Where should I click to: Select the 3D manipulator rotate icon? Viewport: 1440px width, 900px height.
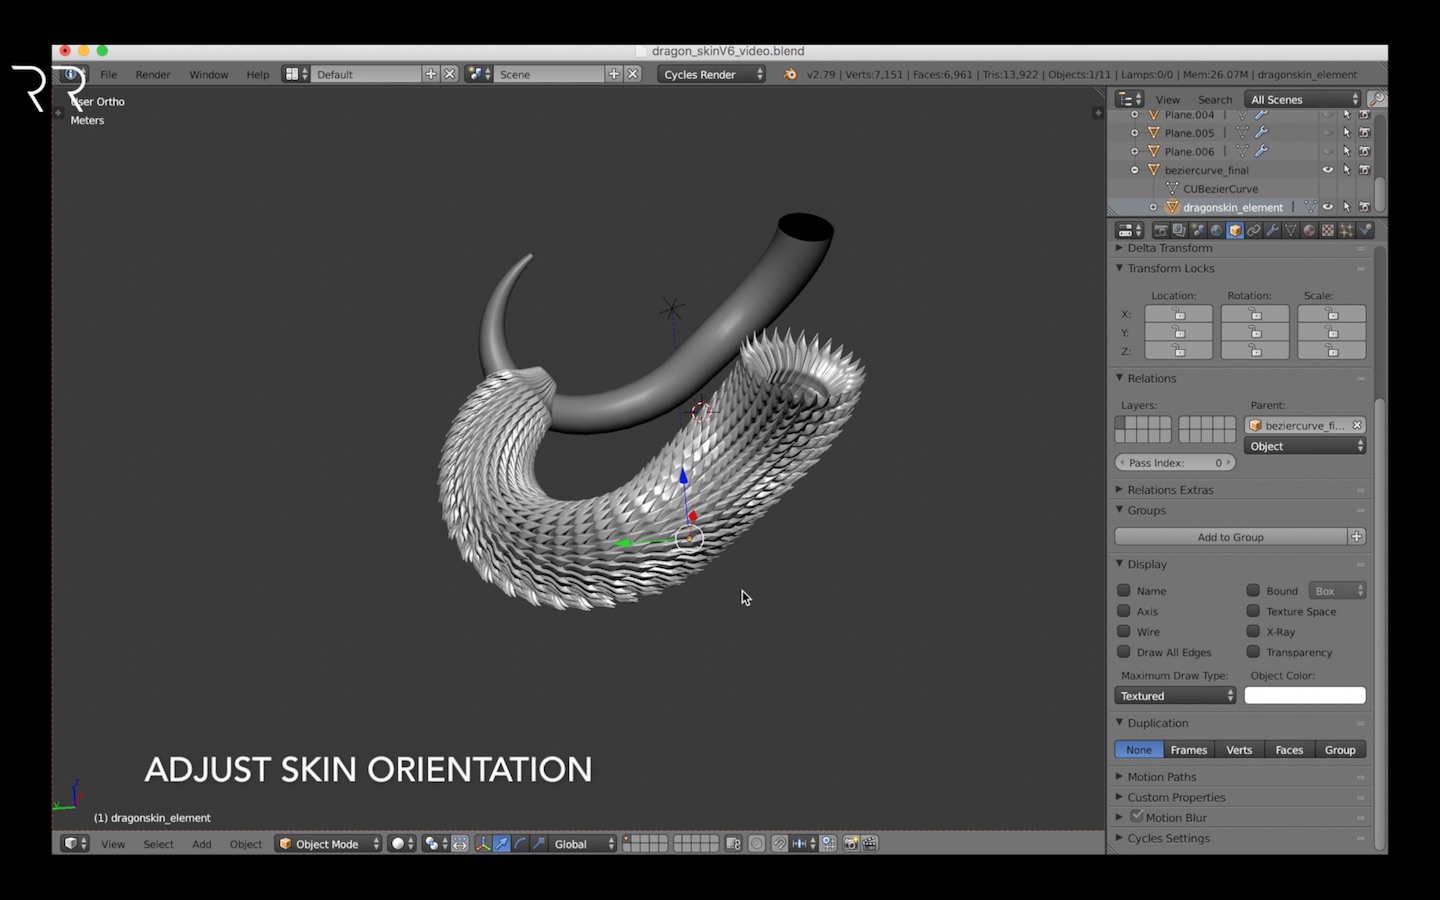tap(520, 843)
